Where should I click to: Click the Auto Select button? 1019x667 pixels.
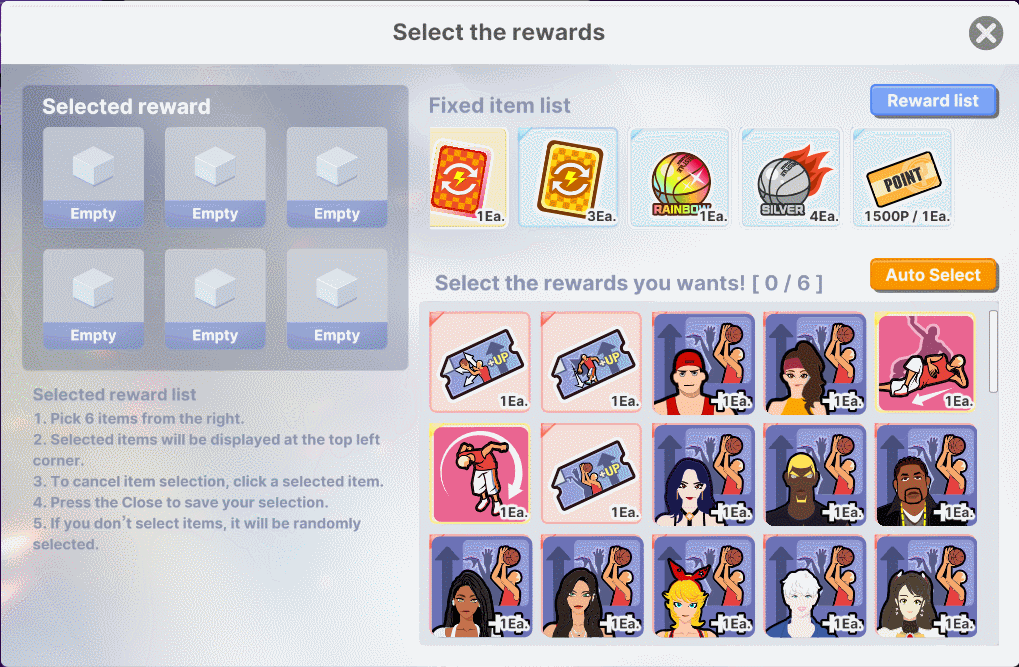pos(933,275)
